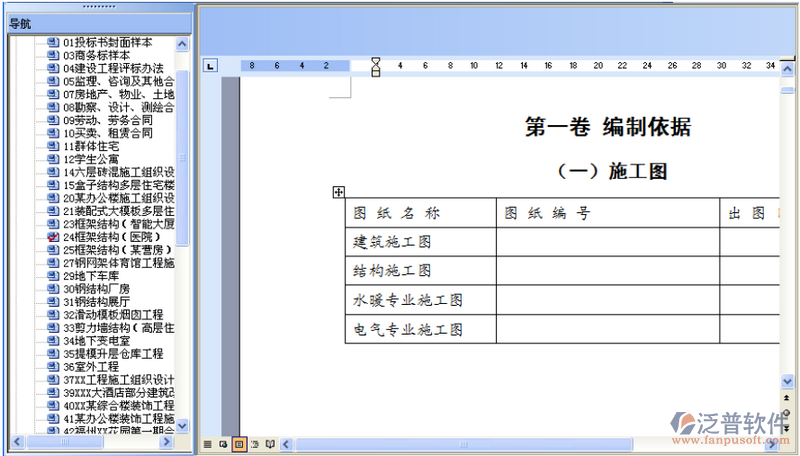Select 23框架结构(智能大厦) item
The width and height of the screenshot is (800, 456).
pos(118,224)
